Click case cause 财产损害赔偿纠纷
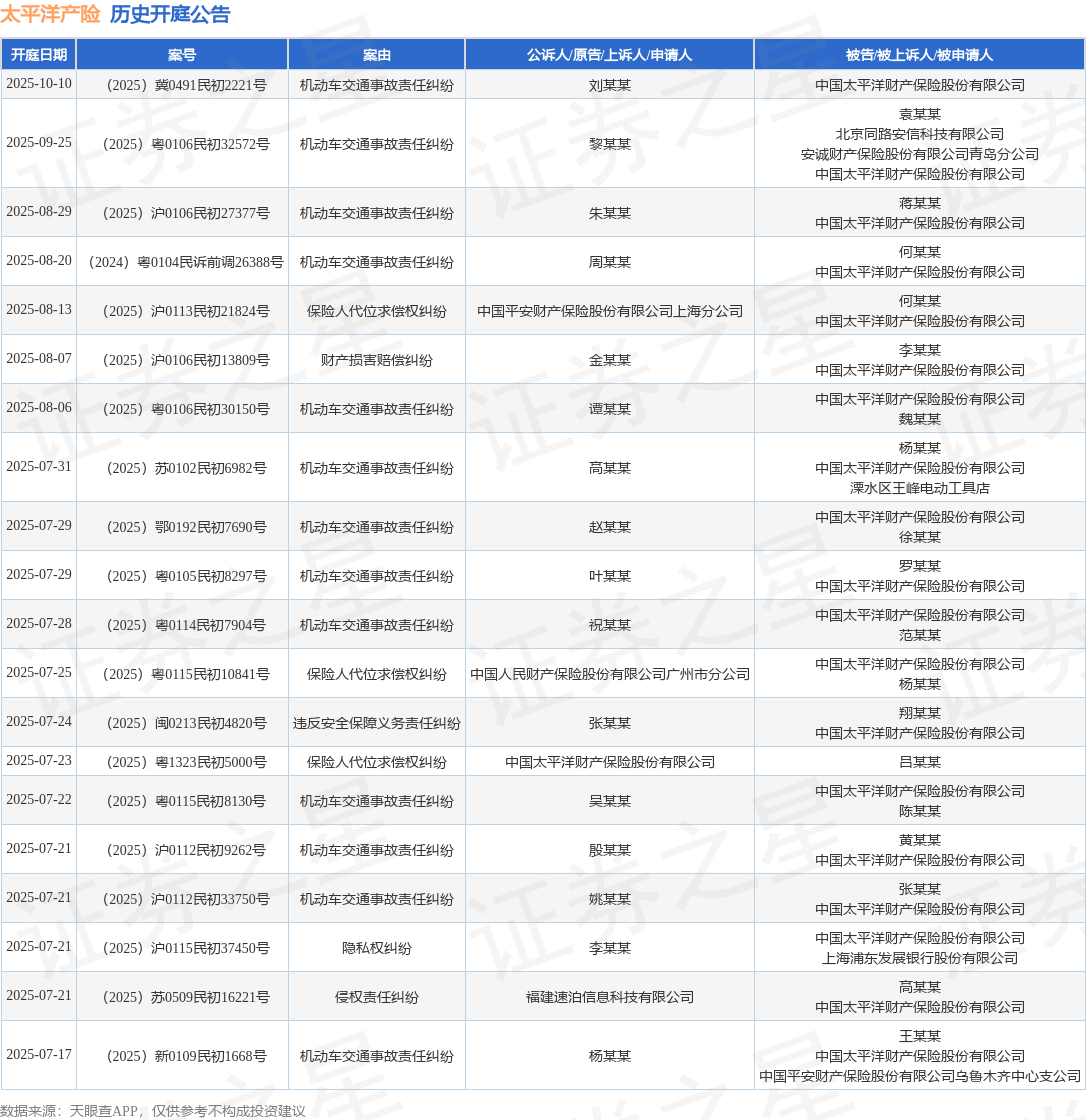1086x1120 pixels. pyautogui.click(x=377, y=360)
